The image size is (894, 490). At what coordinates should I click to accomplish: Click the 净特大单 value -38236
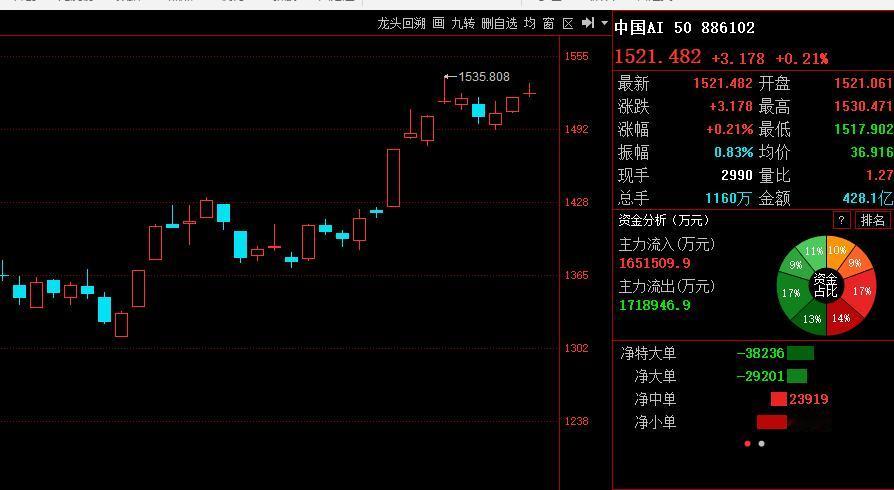point(760,353)
